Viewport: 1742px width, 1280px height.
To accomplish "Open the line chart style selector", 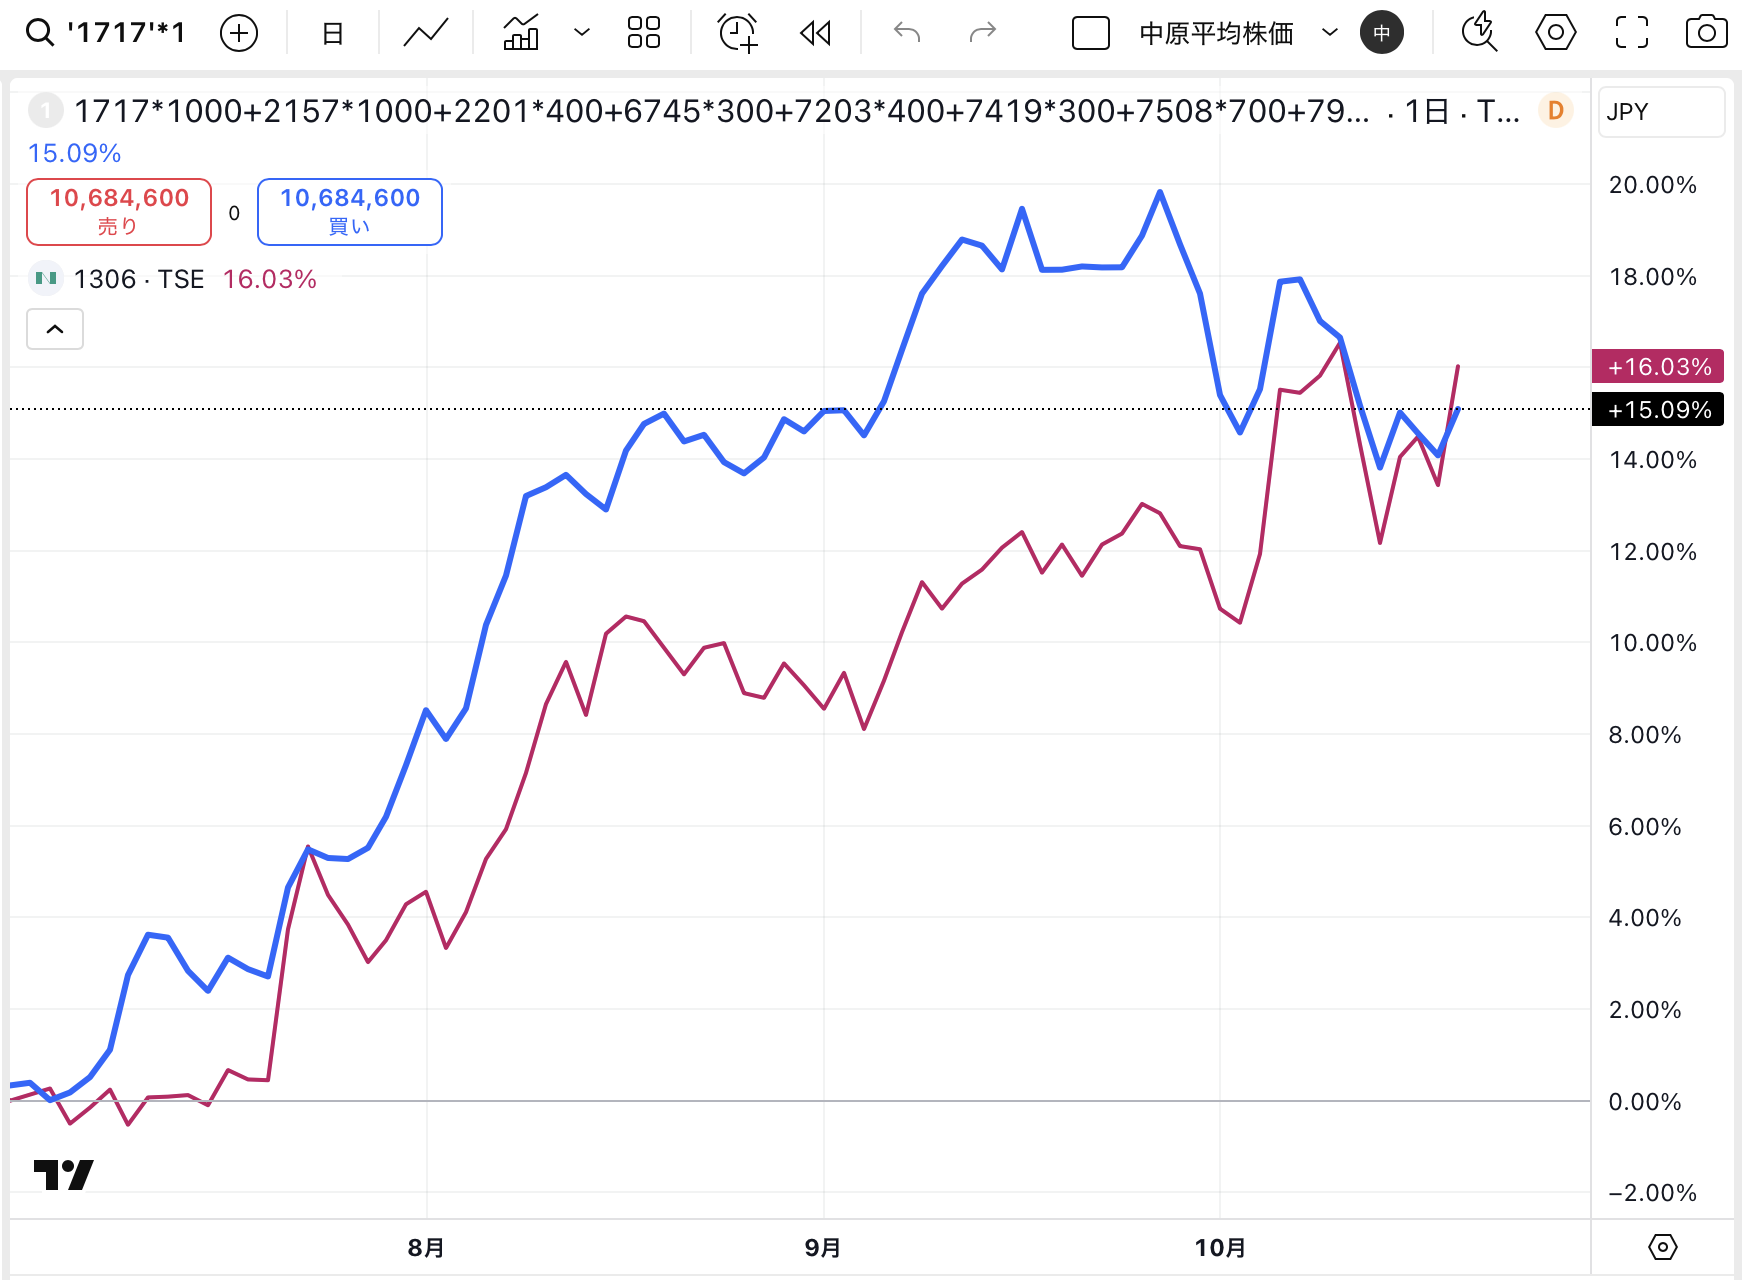I will [426, 34].
